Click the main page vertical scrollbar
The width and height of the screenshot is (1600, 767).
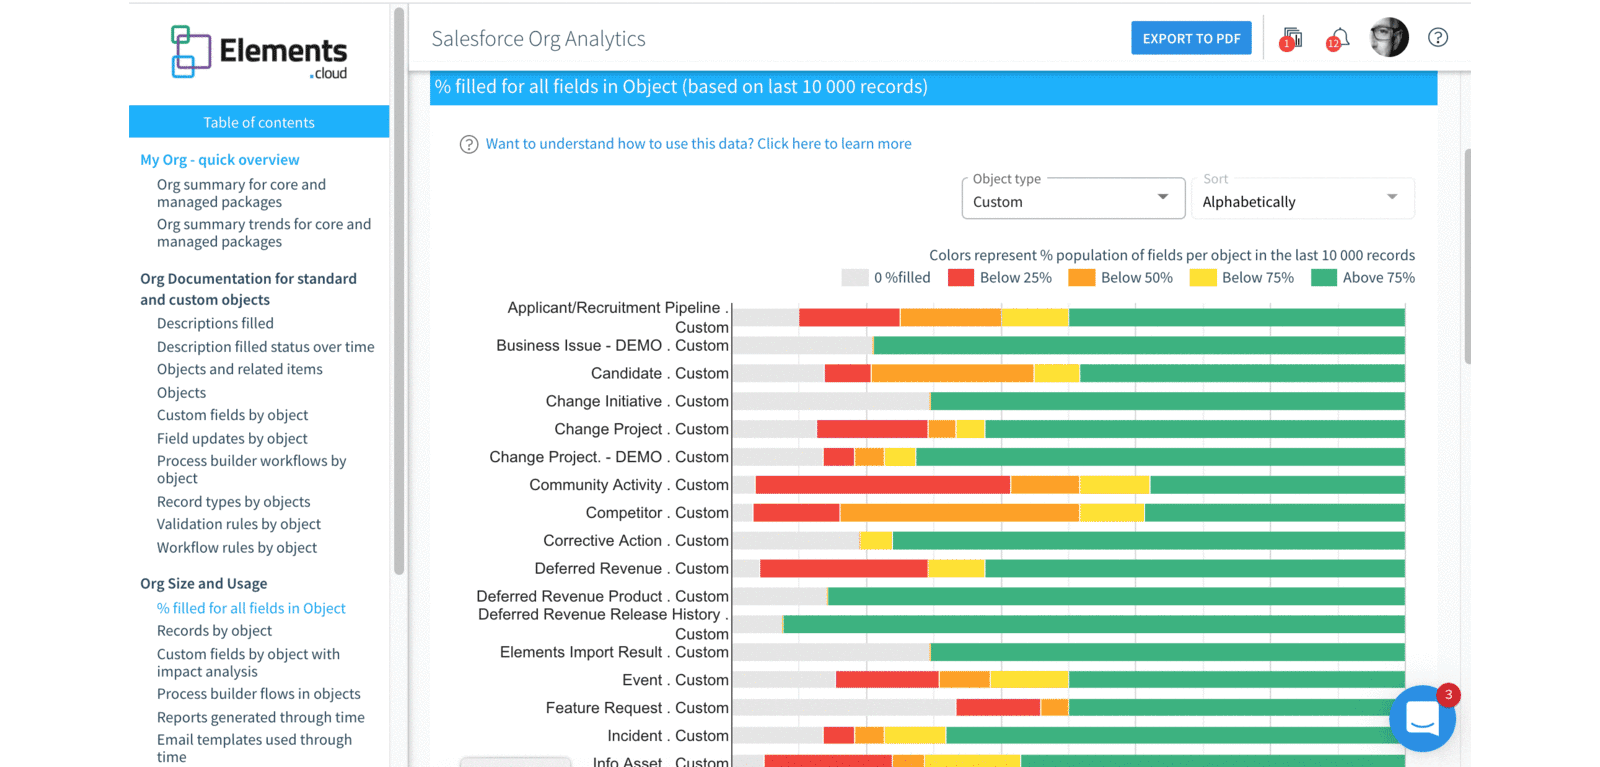1467,256
